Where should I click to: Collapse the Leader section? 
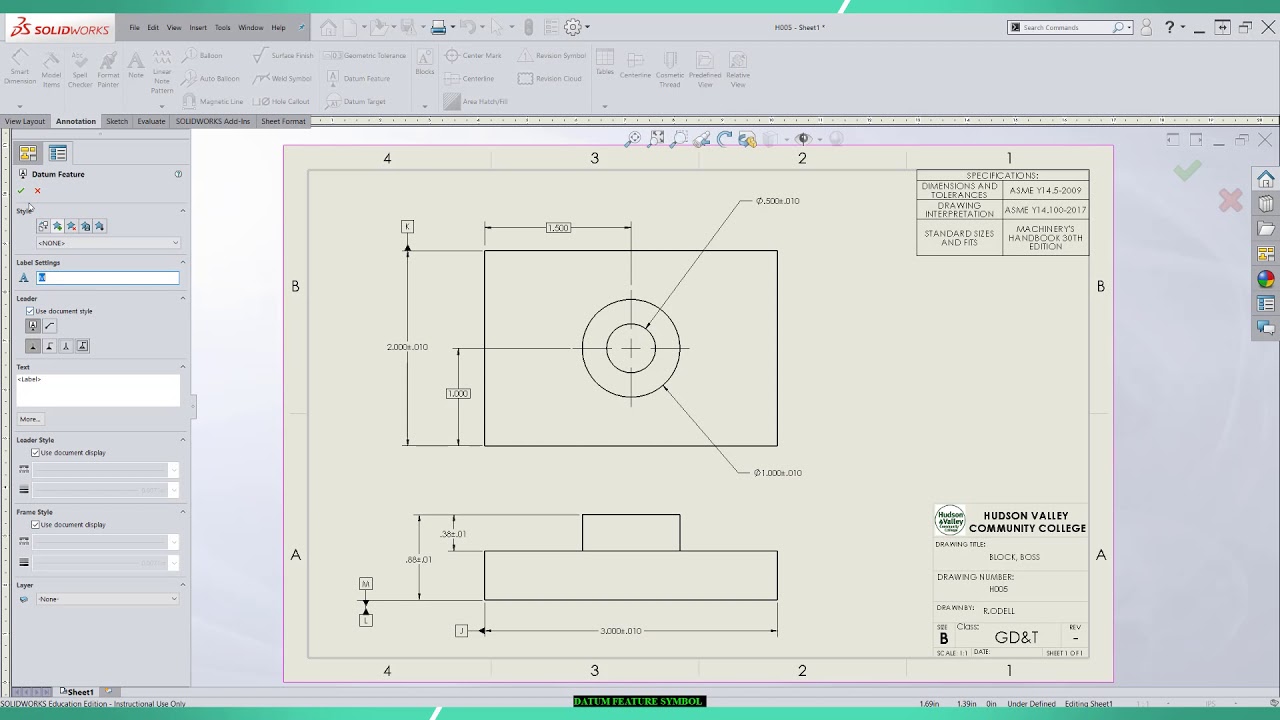click(183, 298)
